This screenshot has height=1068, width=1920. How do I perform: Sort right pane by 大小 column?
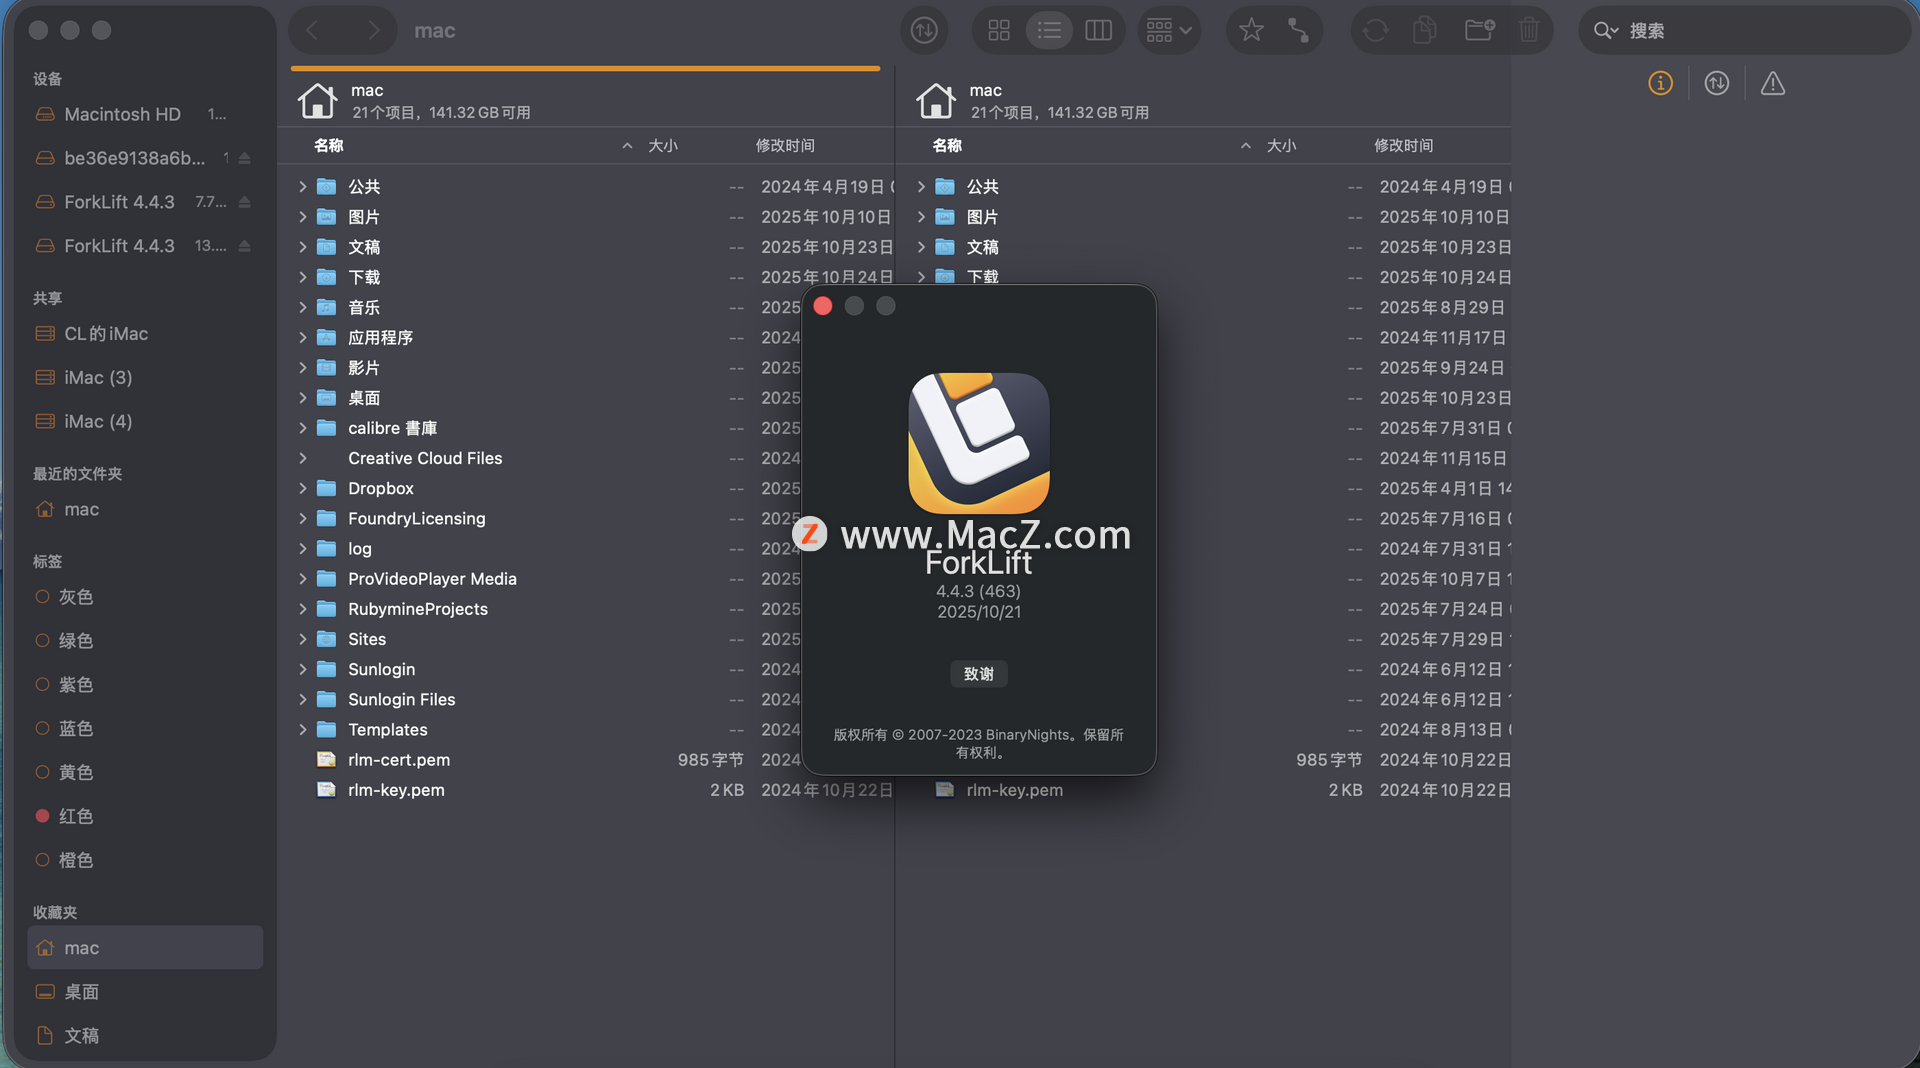[1280, 146]
